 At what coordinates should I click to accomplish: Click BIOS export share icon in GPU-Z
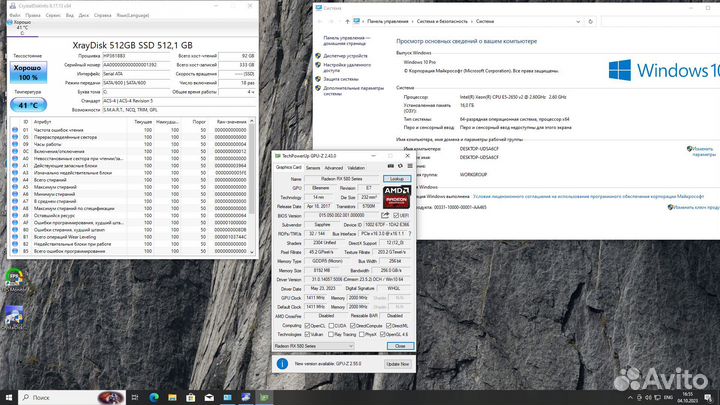coord(385,215)
